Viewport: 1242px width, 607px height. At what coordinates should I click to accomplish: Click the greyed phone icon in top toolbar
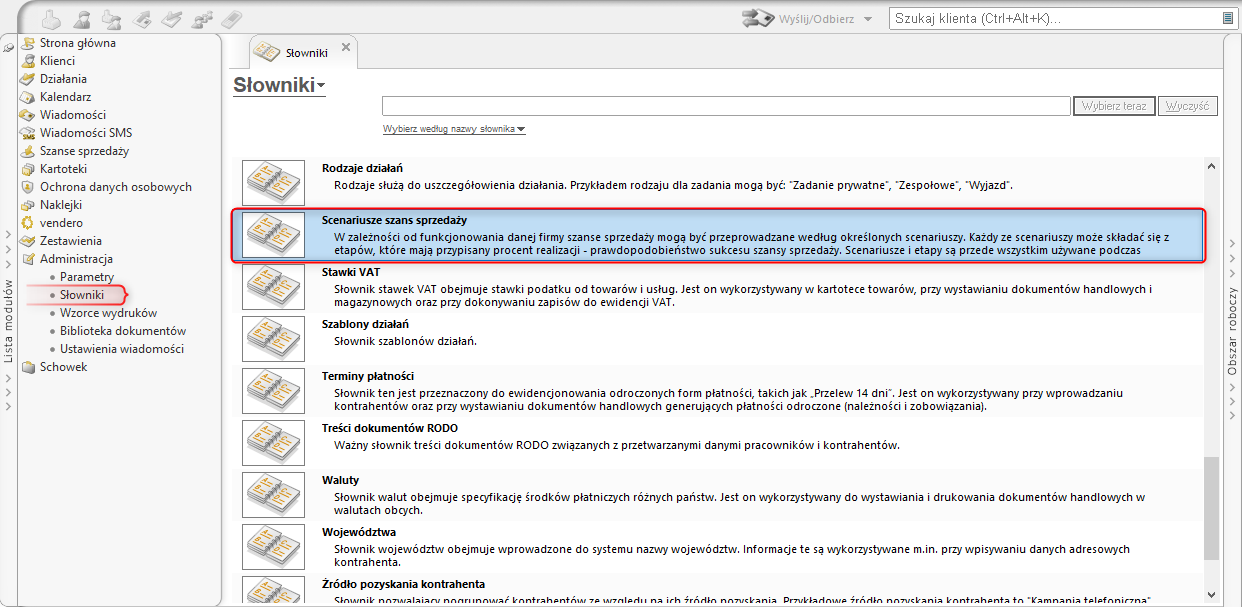[231, 18]
